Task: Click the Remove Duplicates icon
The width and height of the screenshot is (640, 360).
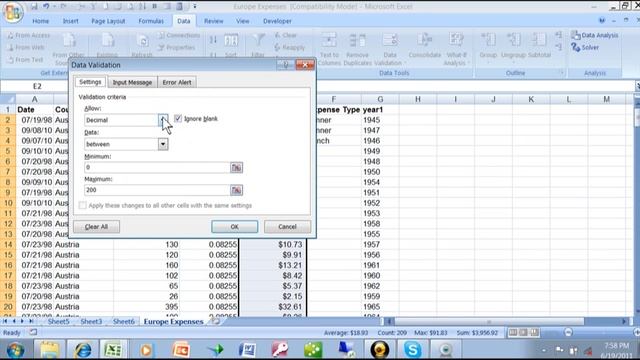Action: (357, 40)
